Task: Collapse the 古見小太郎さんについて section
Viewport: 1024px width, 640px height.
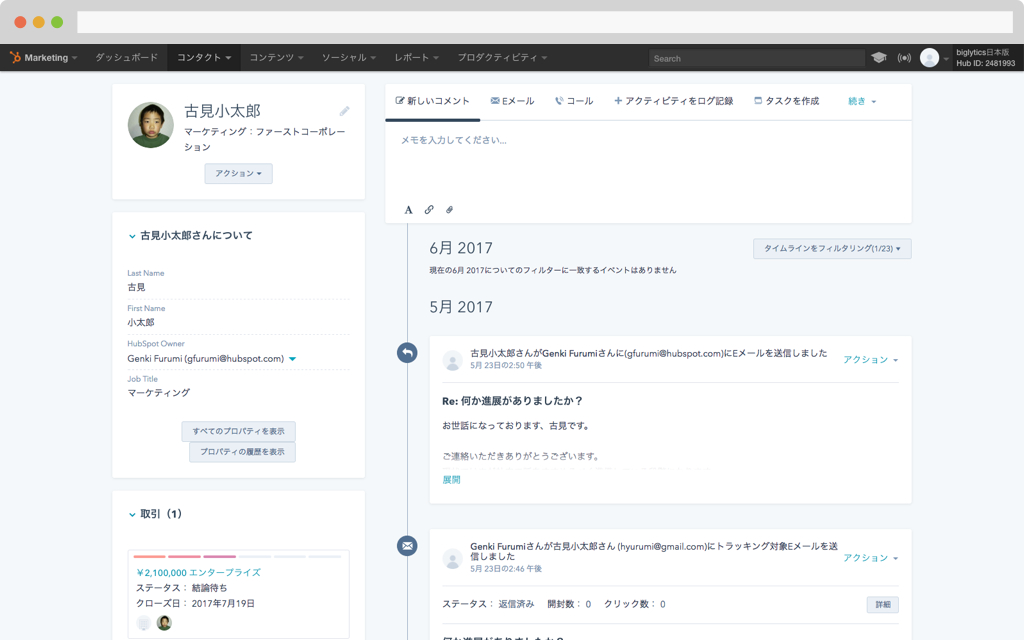Action: tap(132, 236)
